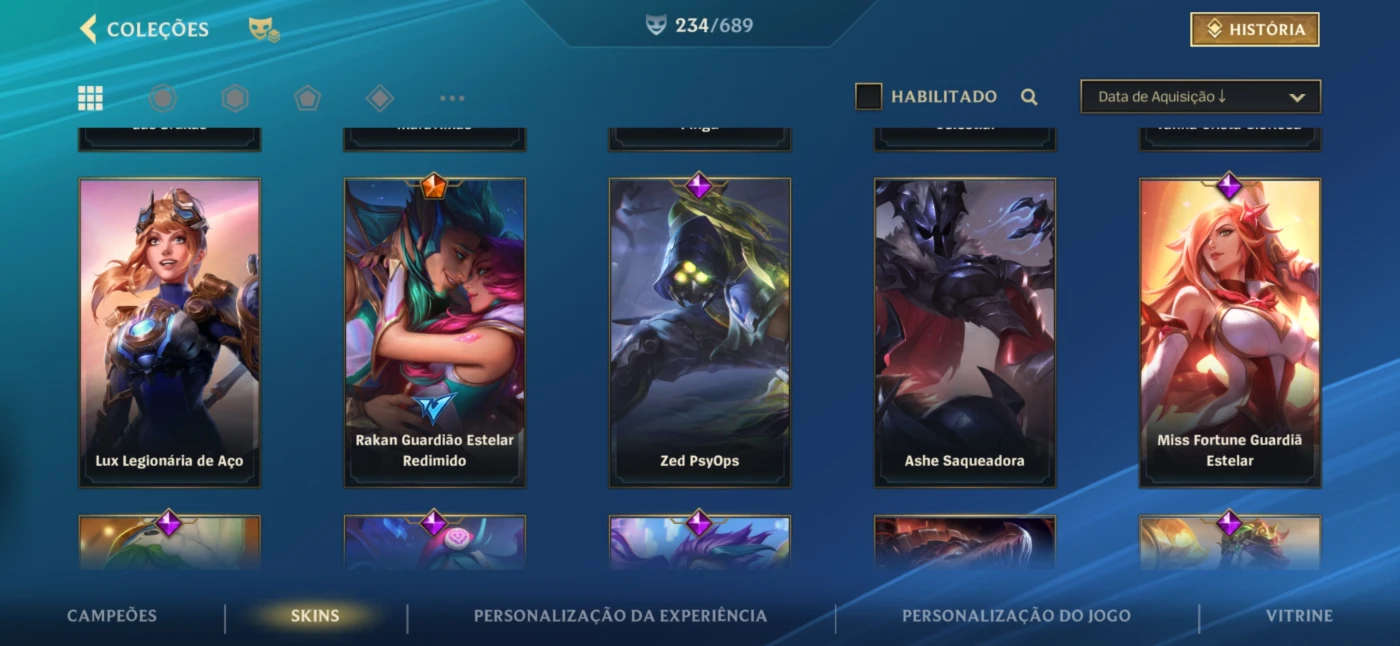Select the diamond rarity filter icon
This screenshot has width=1400, height=646.
[380, 98]
